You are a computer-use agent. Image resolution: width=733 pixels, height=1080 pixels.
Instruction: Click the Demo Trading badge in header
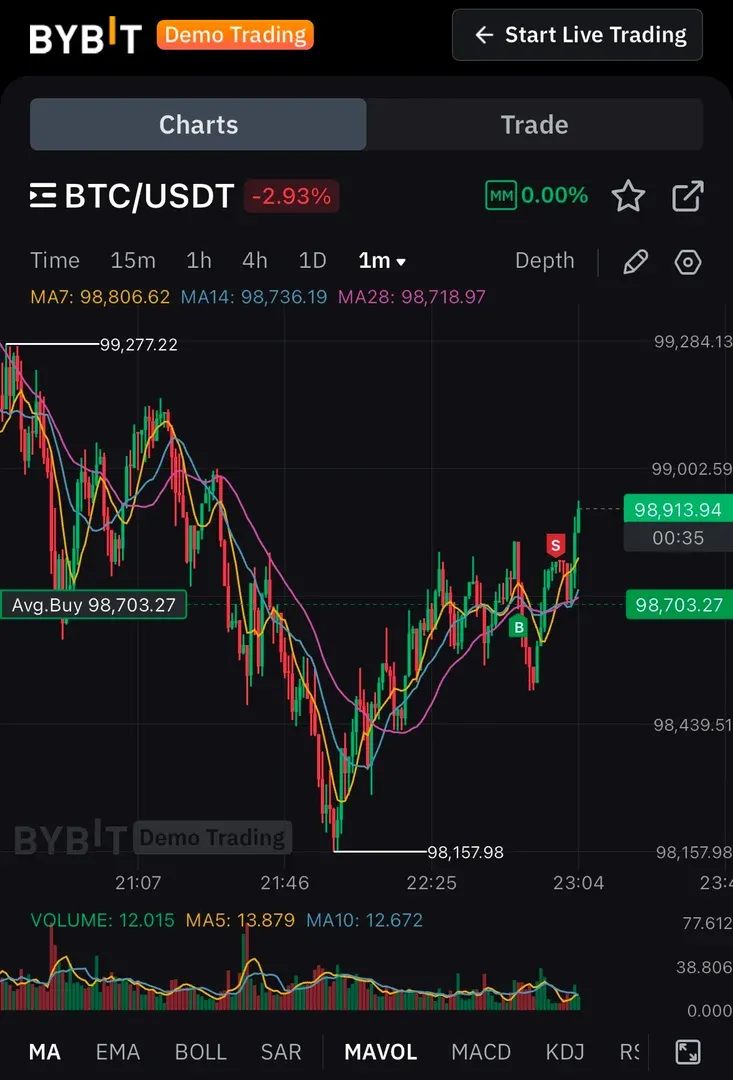click(235, 35)
